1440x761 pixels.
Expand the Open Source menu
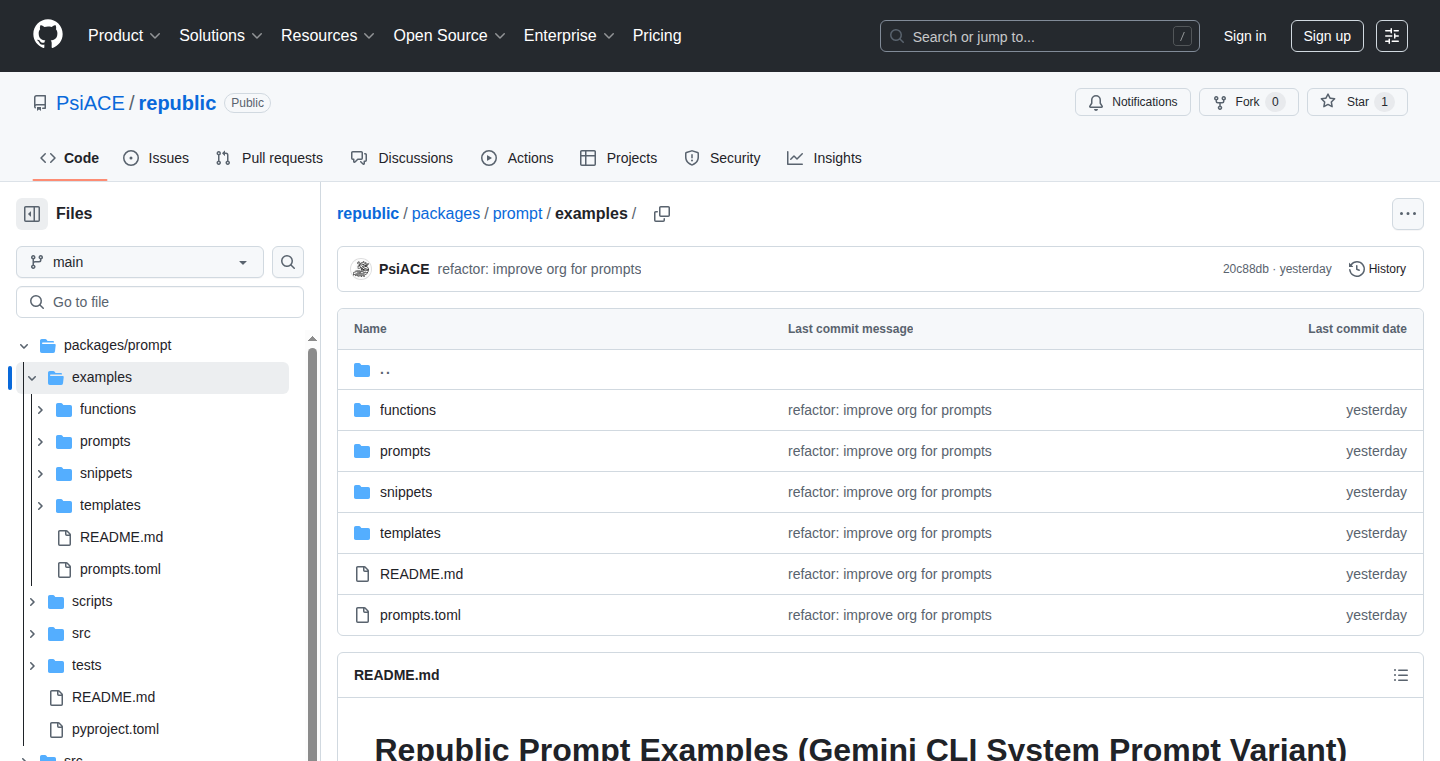[x=450, y=36]
